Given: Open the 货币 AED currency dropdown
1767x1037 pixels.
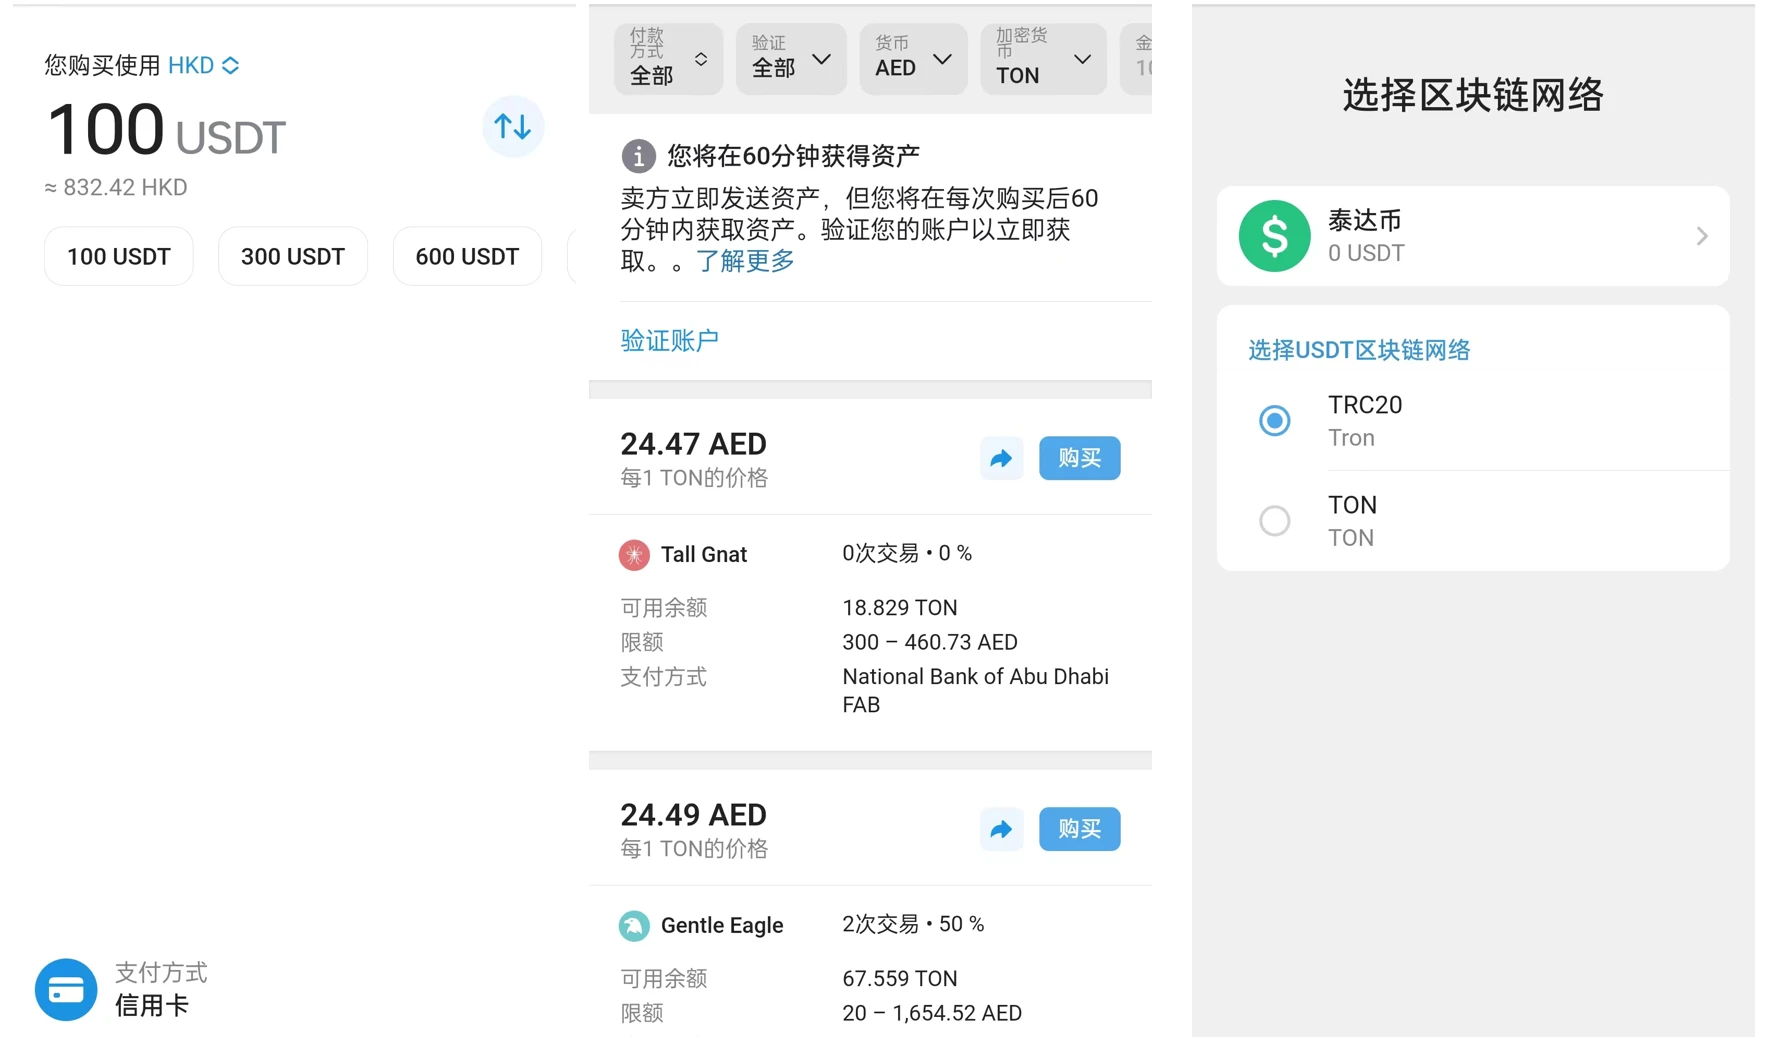Looking at the screenshot, I should (x=912, y=59).
